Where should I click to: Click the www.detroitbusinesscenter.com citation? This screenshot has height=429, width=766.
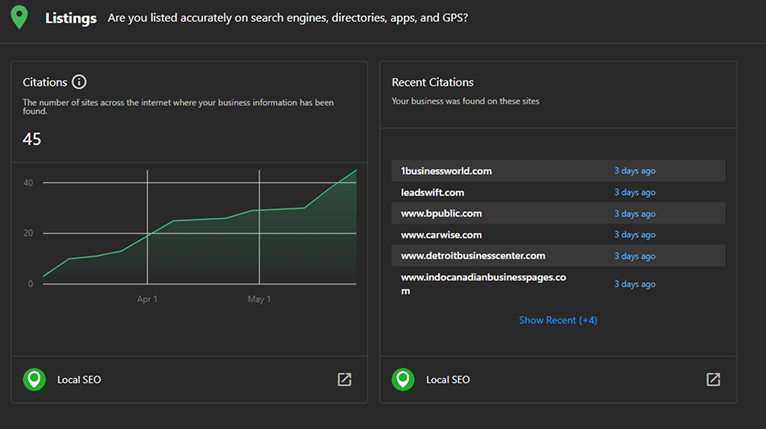pos(473,256)
